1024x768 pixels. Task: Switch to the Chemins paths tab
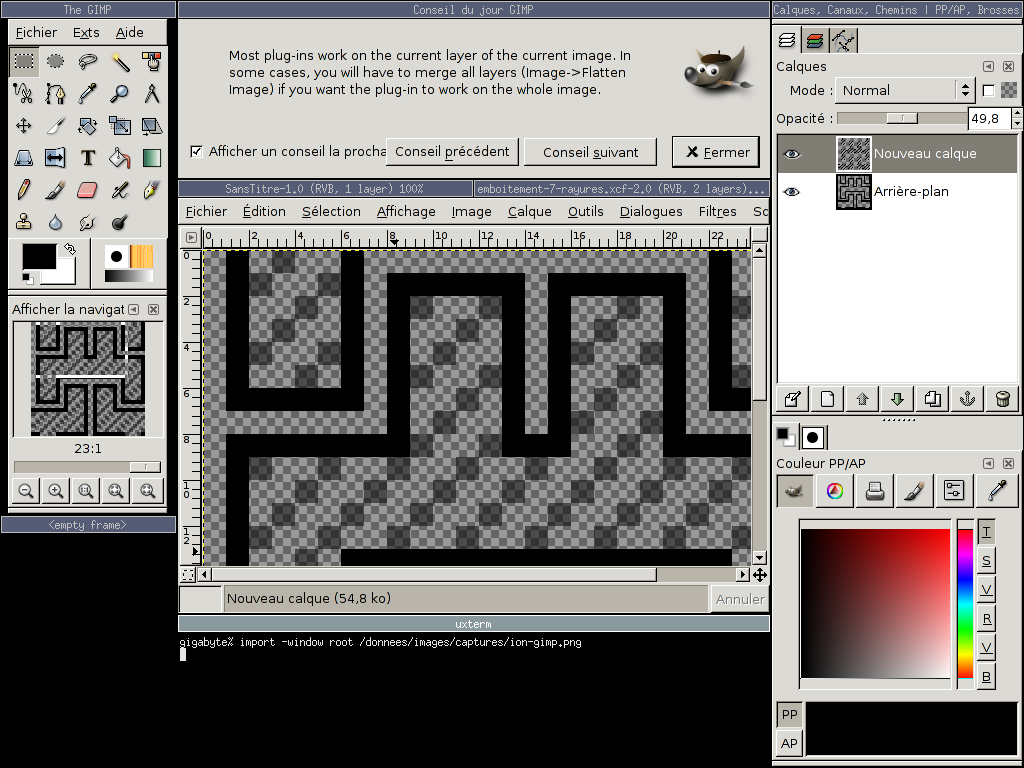(x=843, y=40)
